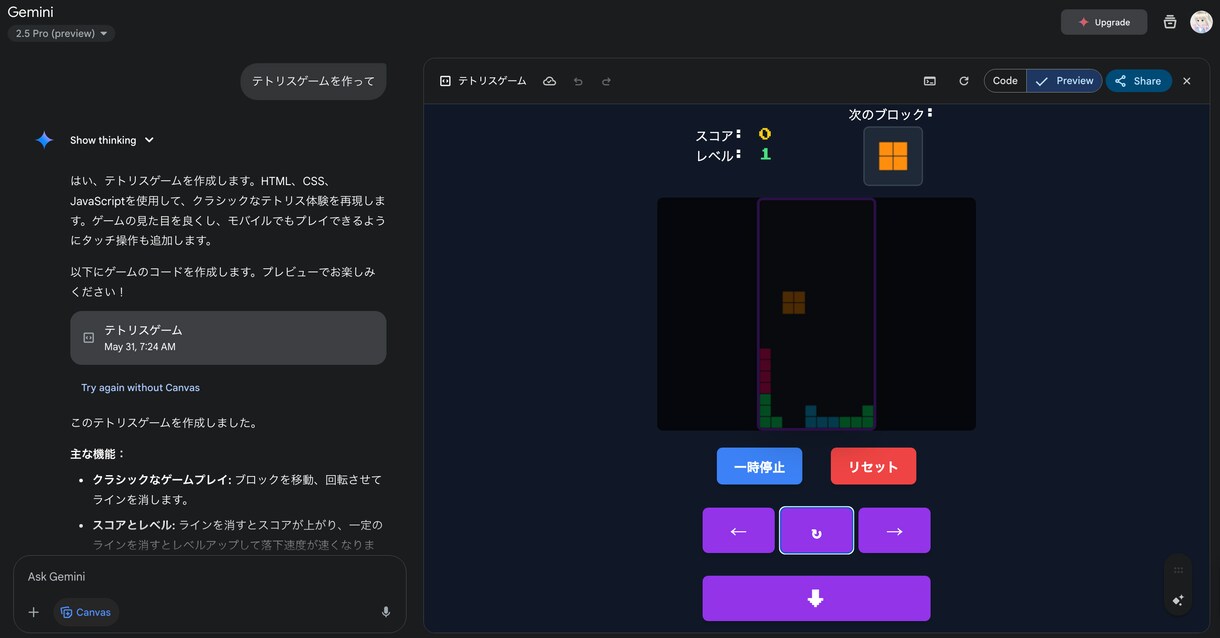This screenshot has height=638, width=1220.
Task: Switch to the Preview tab
Action: point(1064,81)
